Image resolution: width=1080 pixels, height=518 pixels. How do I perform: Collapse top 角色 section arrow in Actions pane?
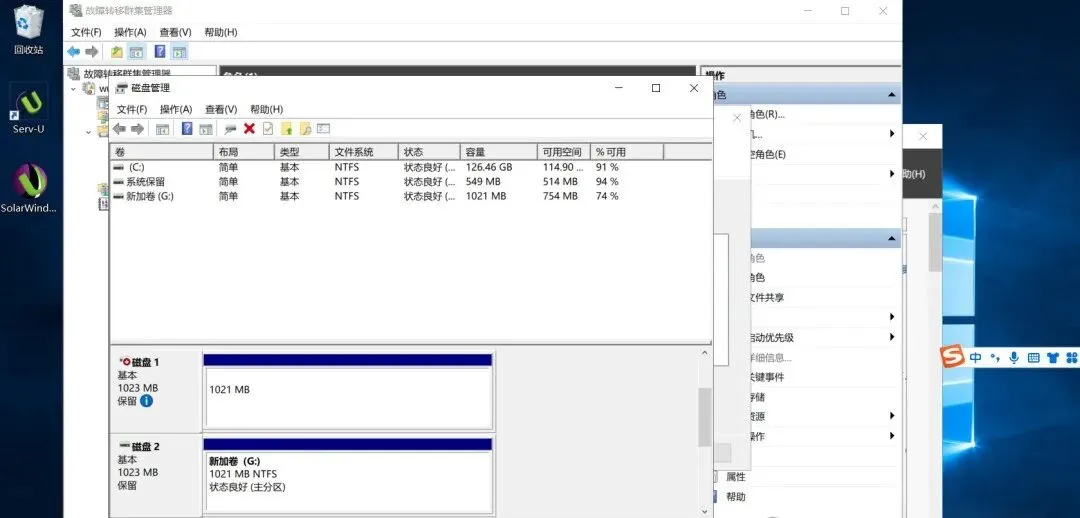892,95
